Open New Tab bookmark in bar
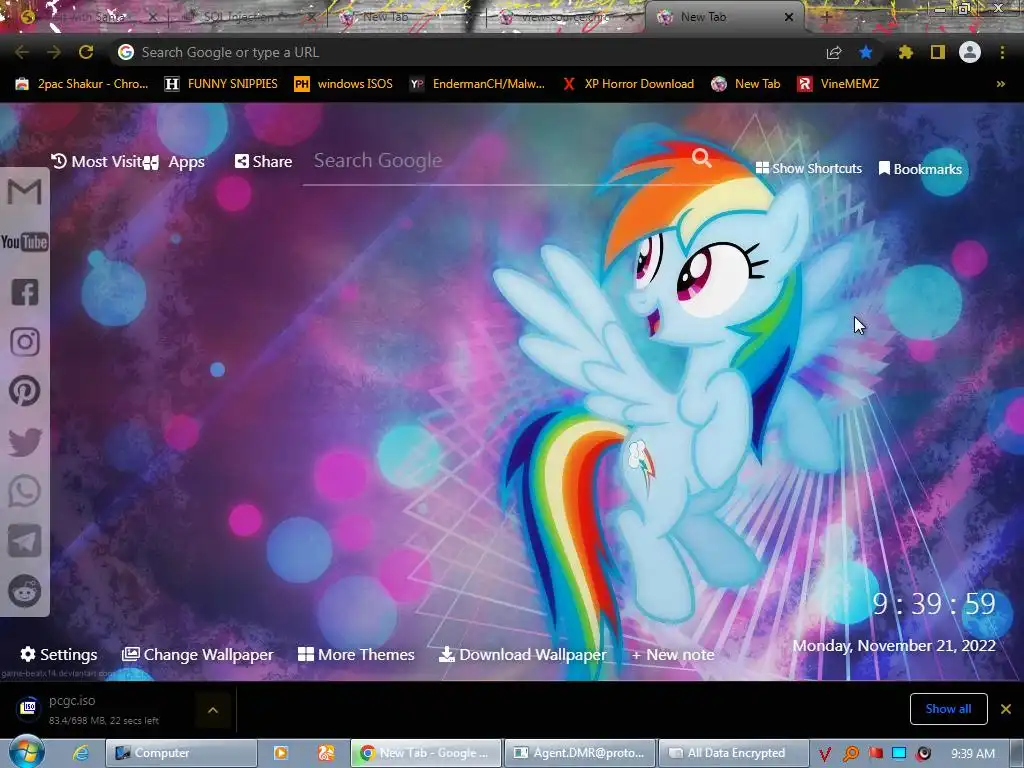 tap(746, 84)
